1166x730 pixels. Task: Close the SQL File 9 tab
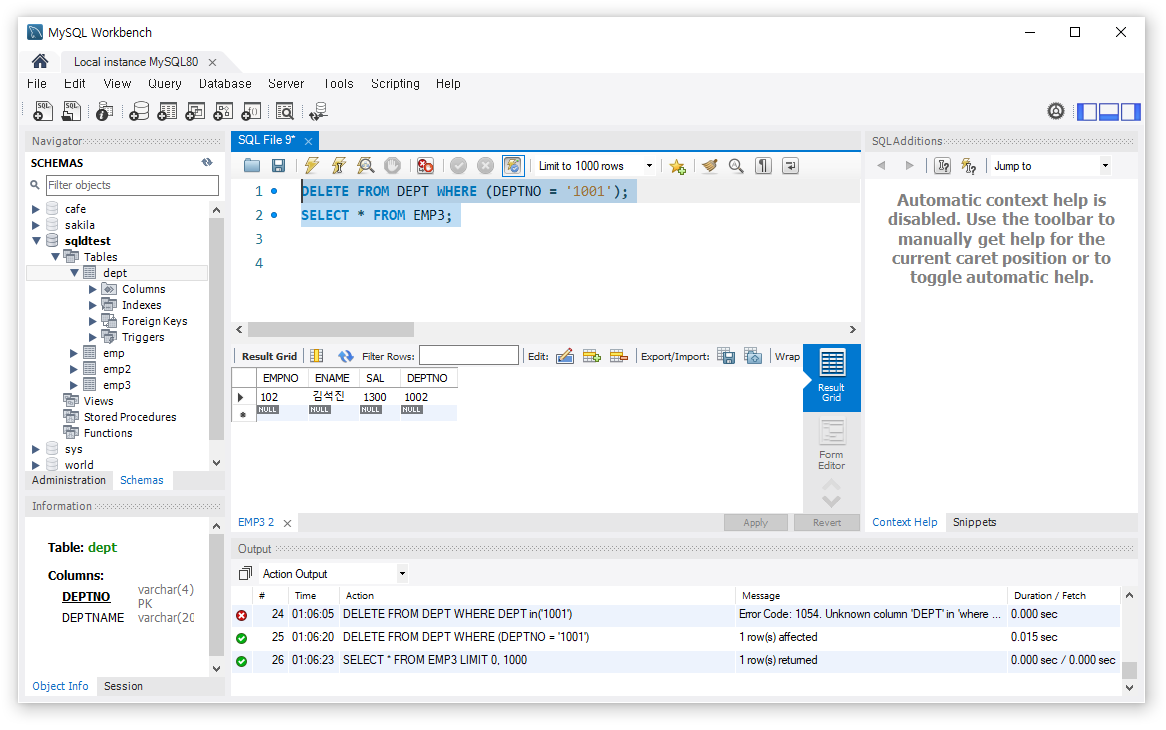[x=308, y=140]
